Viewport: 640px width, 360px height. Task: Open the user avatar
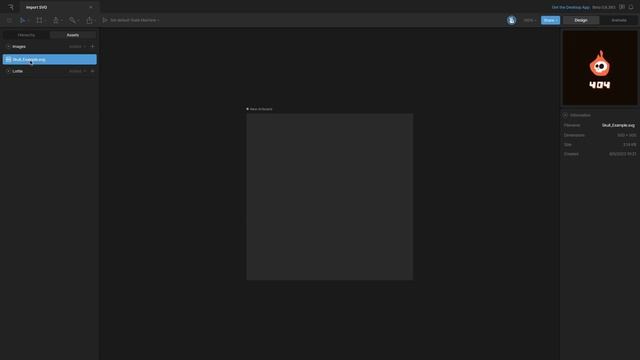511,20
